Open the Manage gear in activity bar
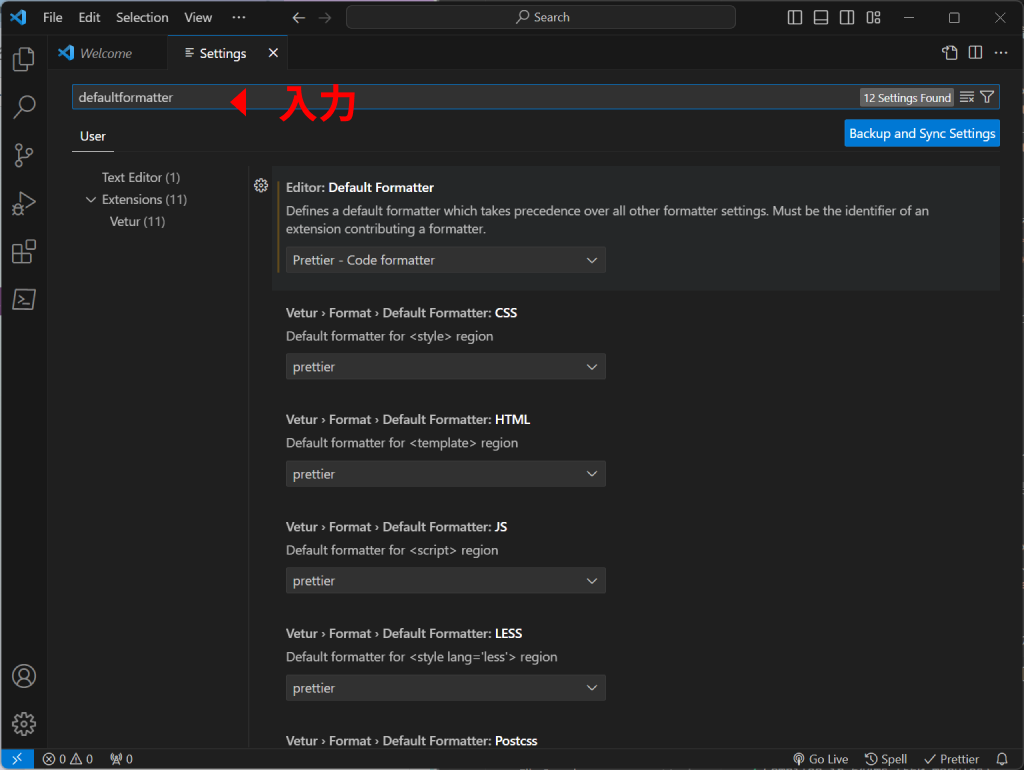The image size is (1024, 770). (24, 724)
